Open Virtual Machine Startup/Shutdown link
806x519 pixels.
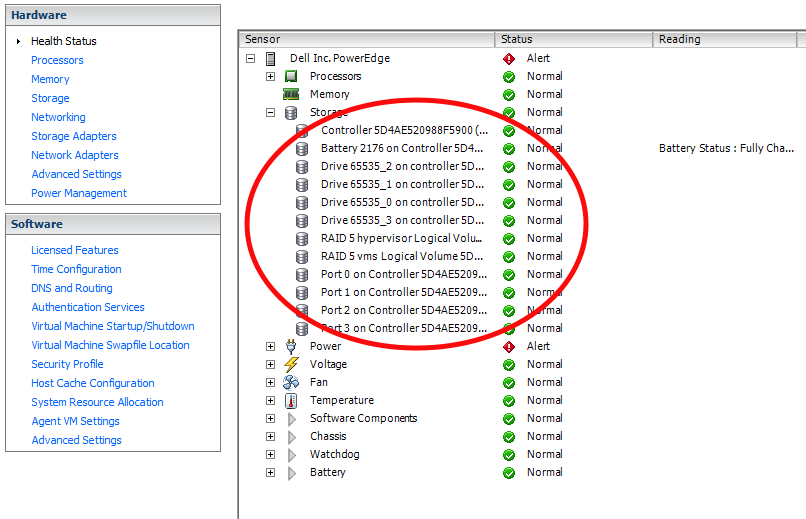click(x=113, y=326)
